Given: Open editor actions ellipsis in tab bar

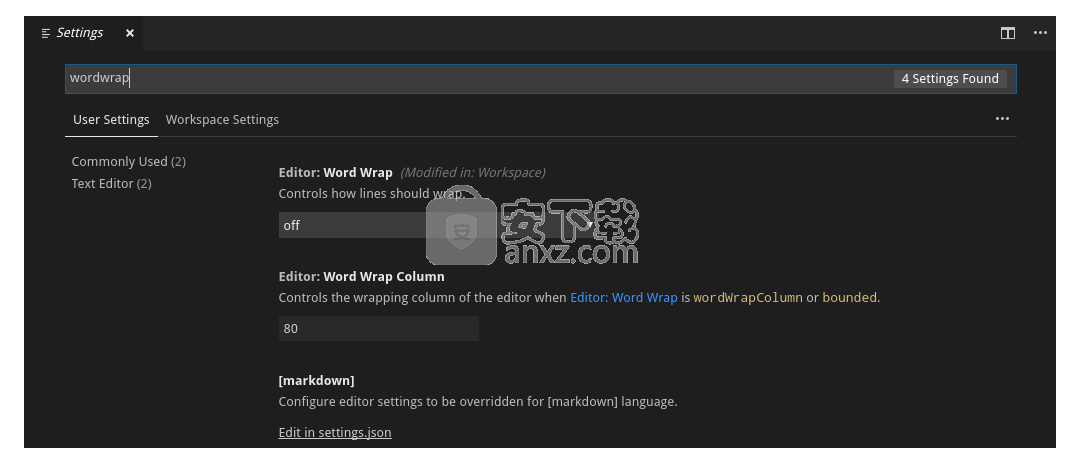Looking at the screenshot, I should (1040, 33).
